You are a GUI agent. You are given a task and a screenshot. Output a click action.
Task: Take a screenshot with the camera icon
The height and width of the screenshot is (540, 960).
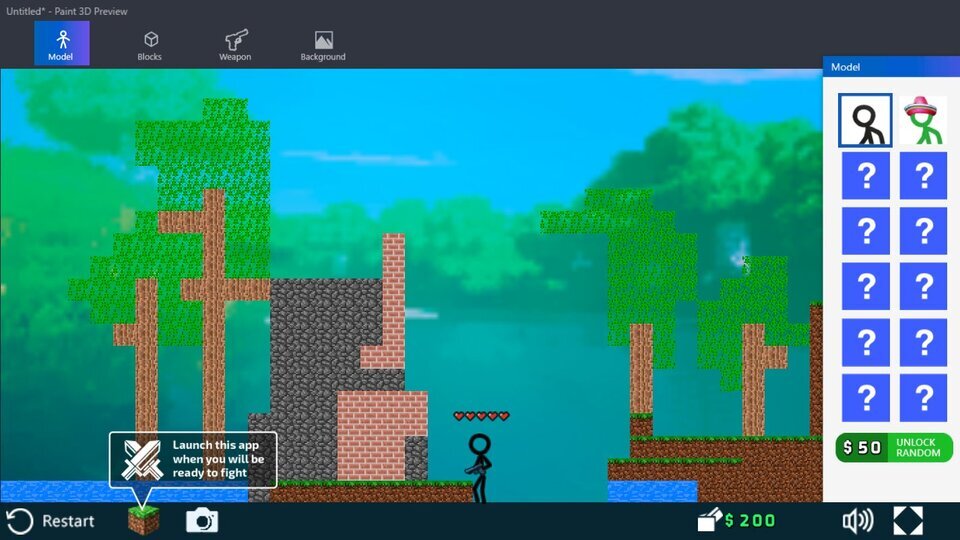(x=202, y=520)
